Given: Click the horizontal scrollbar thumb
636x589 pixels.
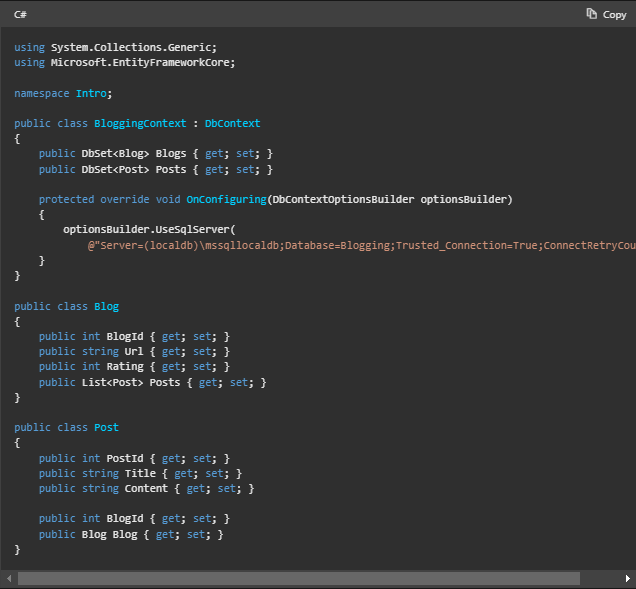Looking at the screenshot, I should (x=298, y=578).
